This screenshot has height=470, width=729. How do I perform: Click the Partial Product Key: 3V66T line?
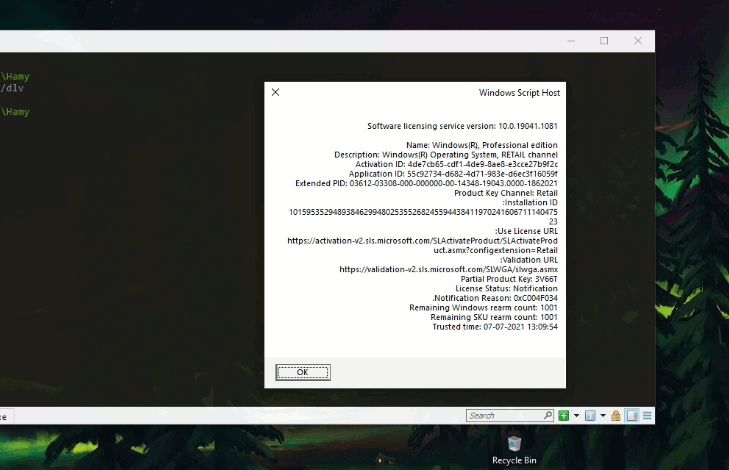click(509, 279)
